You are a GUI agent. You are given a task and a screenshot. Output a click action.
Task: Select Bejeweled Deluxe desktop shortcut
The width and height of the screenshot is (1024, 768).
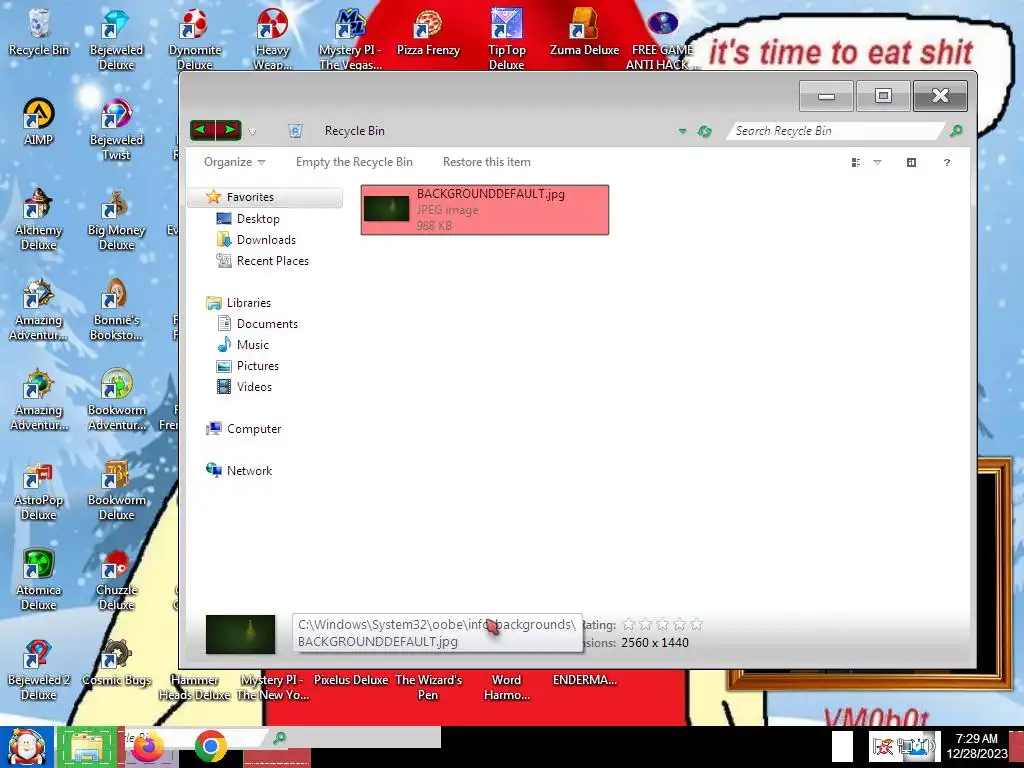[x=116, y=39]
